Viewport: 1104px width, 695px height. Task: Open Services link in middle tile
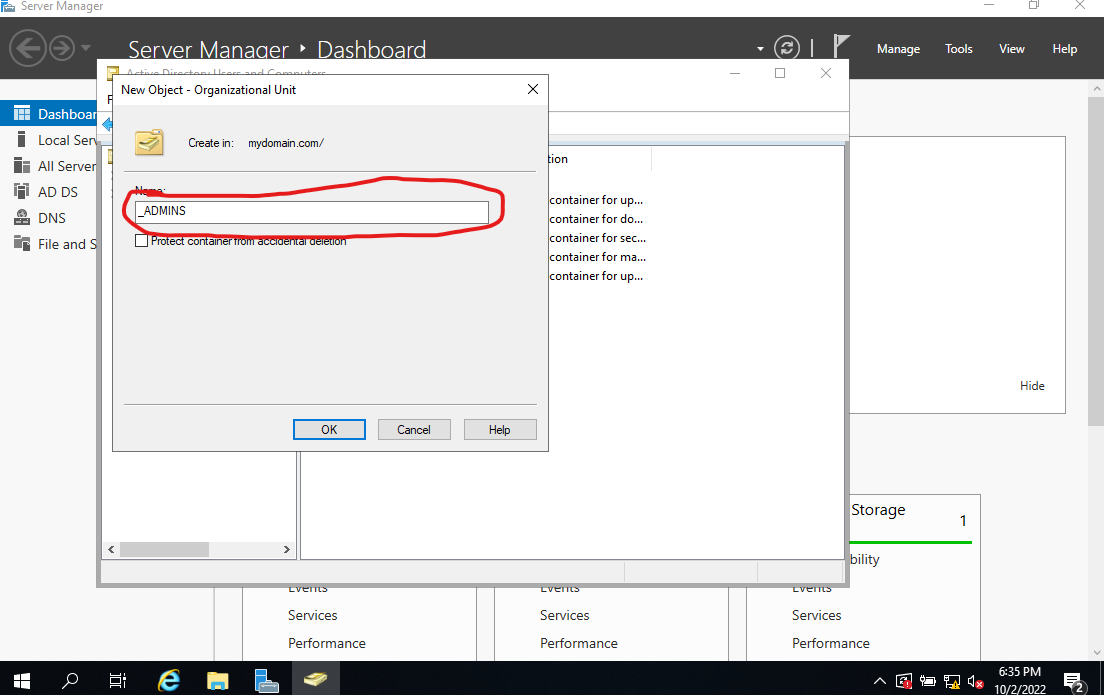(565, 615)
